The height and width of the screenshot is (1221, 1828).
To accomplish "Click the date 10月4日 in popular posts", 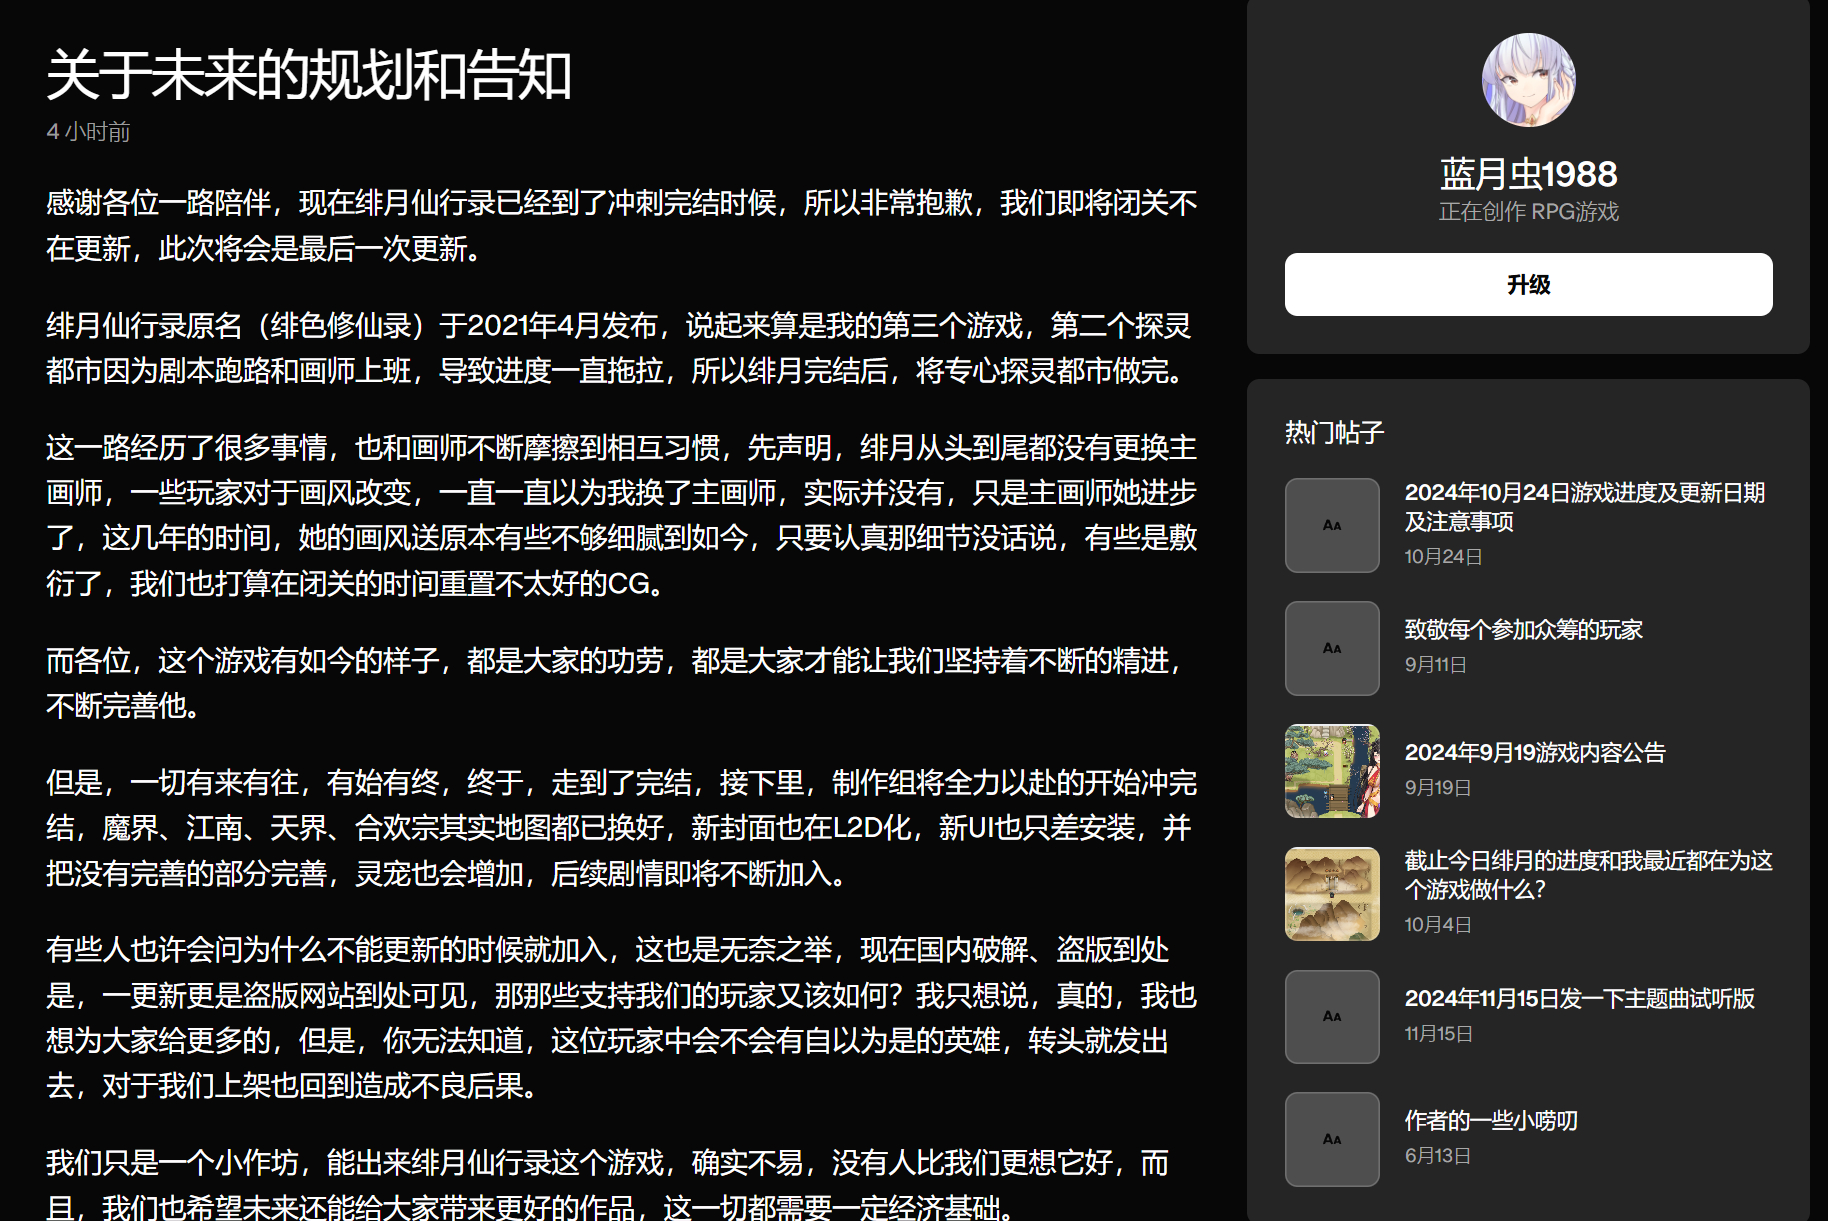I will click(x=1438, y=925).
